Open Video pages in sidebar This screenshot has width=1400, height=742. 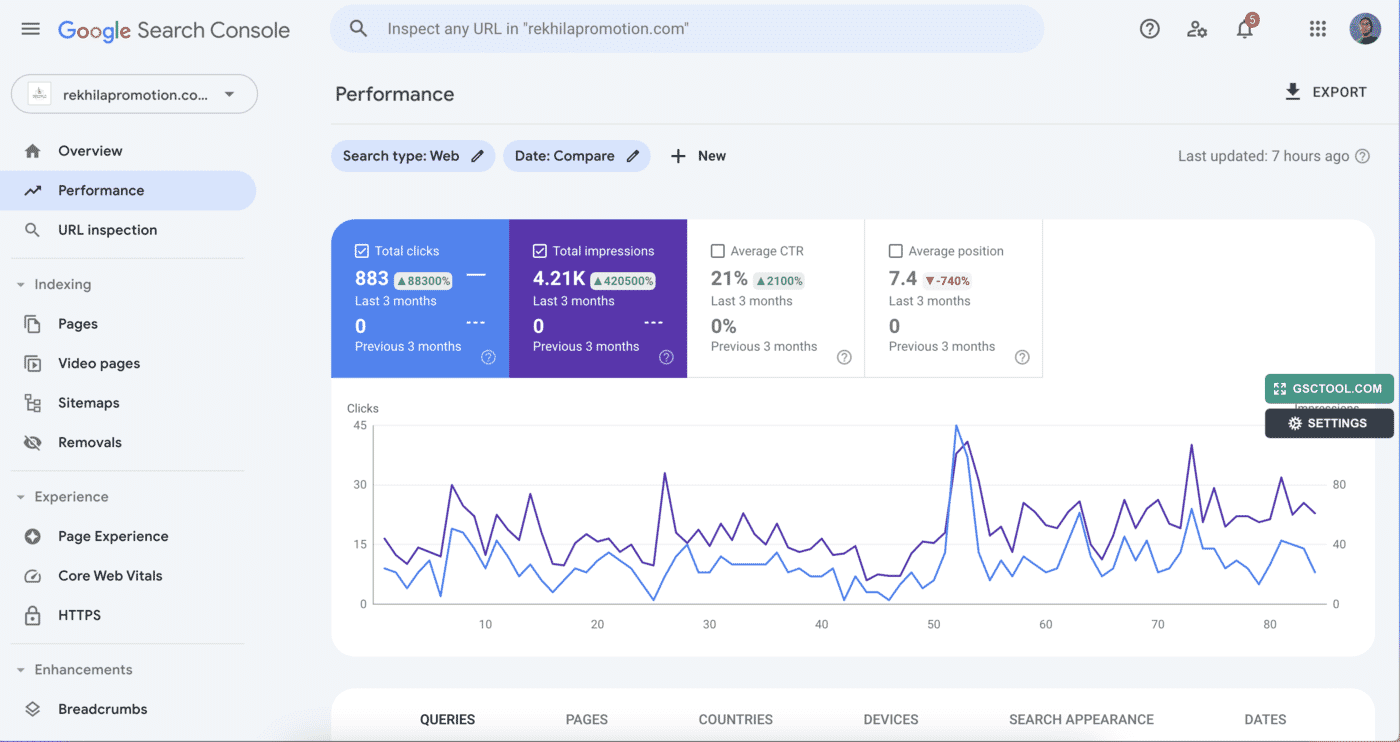[x=128, y=364]
